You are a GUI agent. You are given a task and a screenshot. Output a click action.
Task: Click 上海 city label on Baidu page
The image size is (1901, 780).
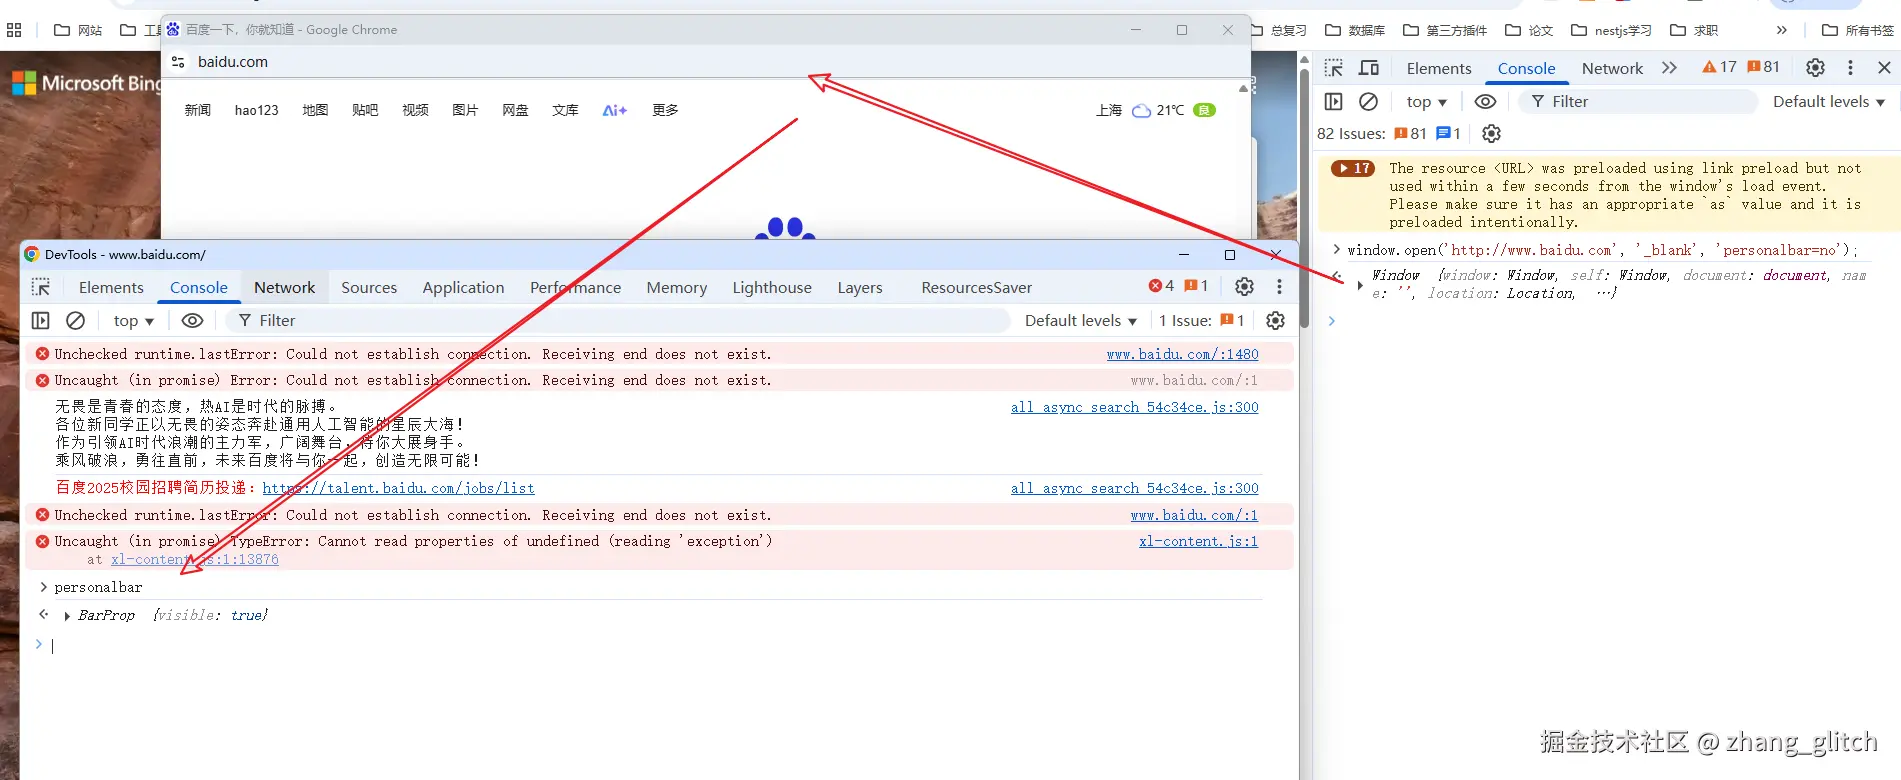click(1109, 110)
